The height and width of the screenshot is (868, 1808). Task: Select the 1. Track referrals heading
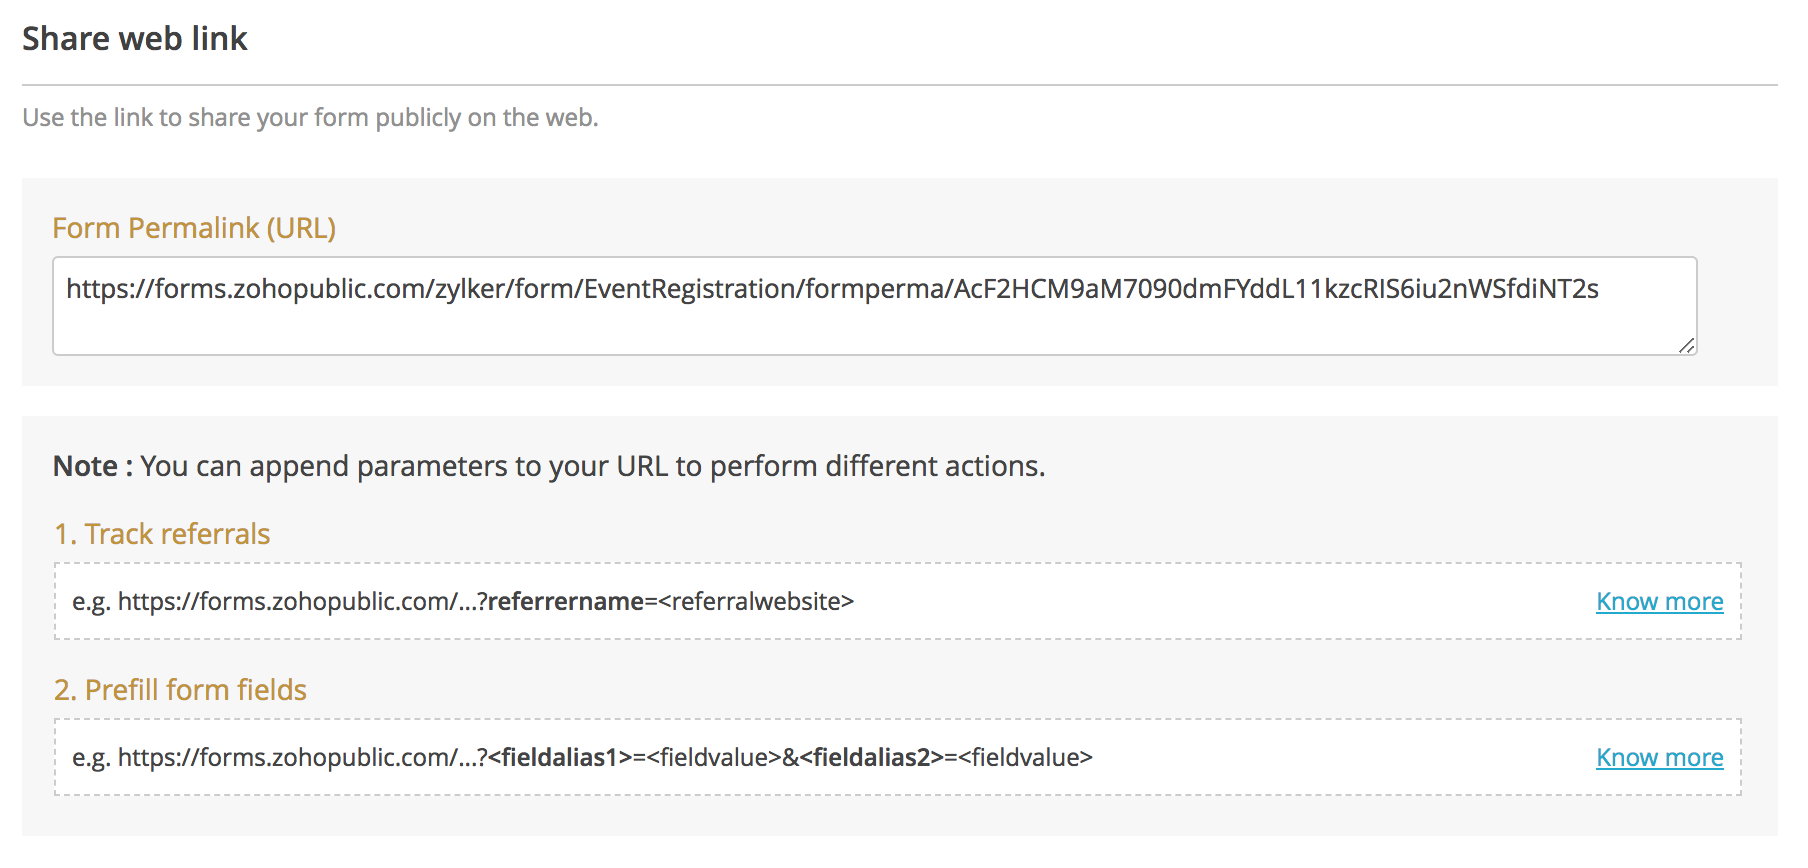[162, 534]
